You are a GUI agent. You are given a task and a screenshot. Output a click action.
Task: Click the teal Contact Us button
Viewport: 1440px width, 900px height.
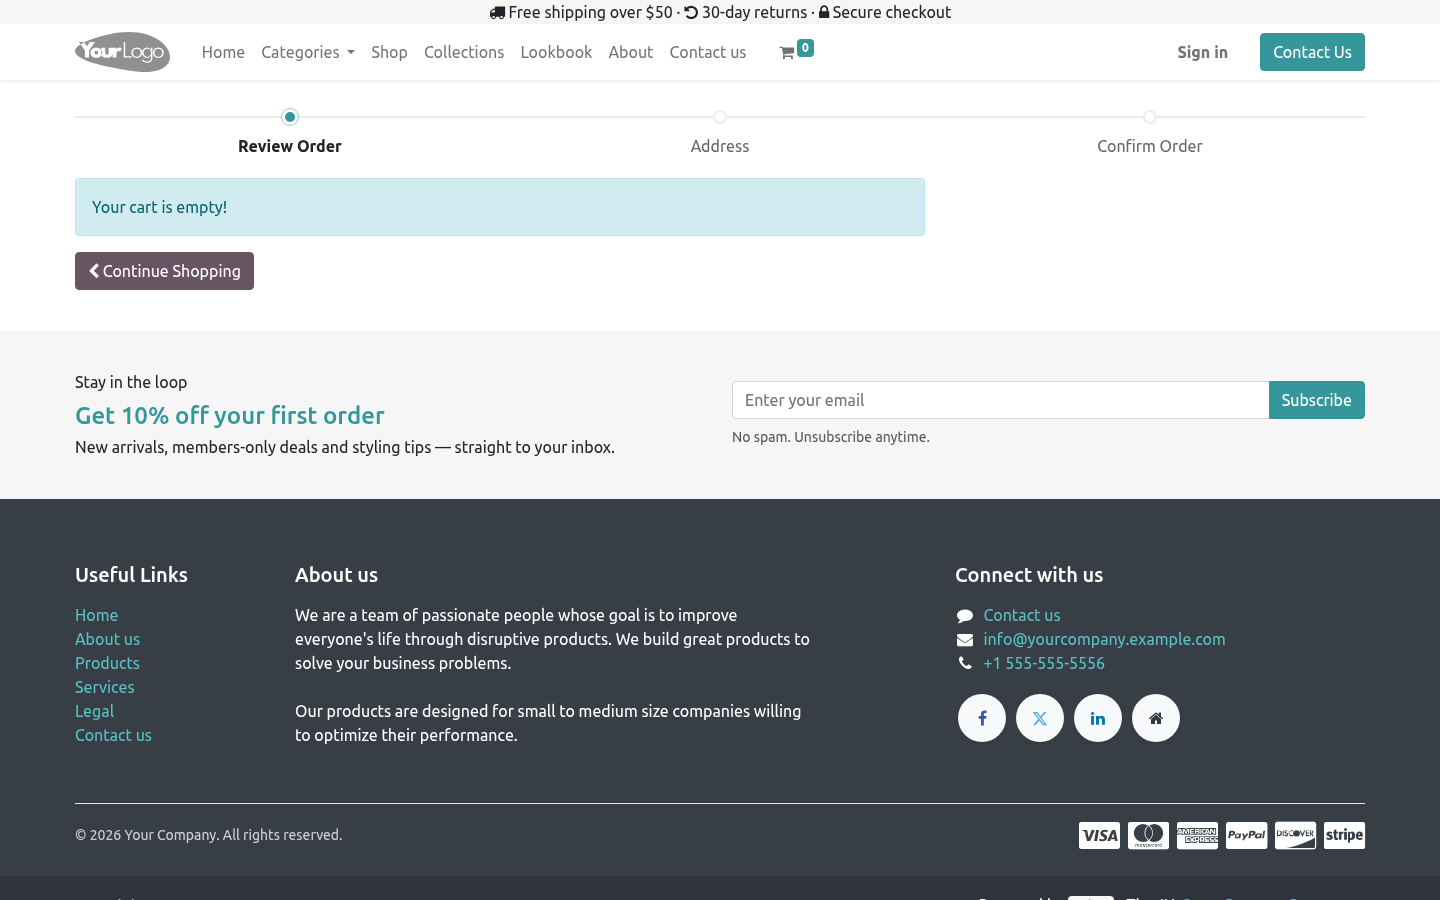point(1312,52)
